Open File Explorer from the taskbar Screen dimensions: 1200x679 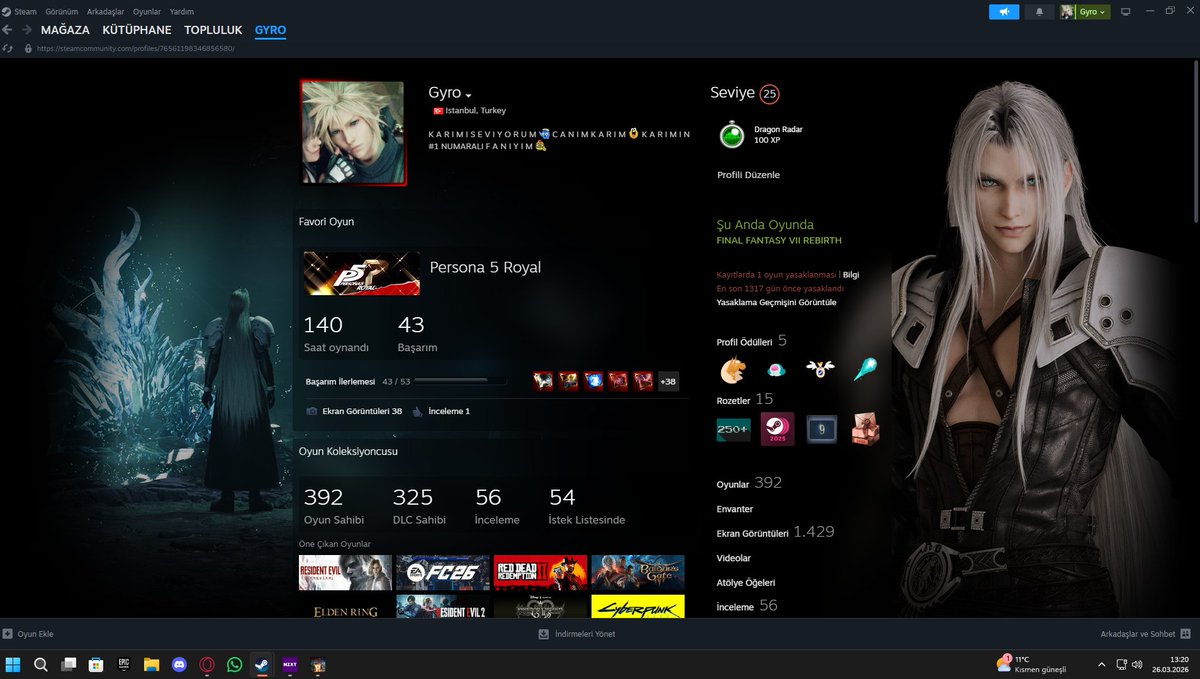[151, 664]
